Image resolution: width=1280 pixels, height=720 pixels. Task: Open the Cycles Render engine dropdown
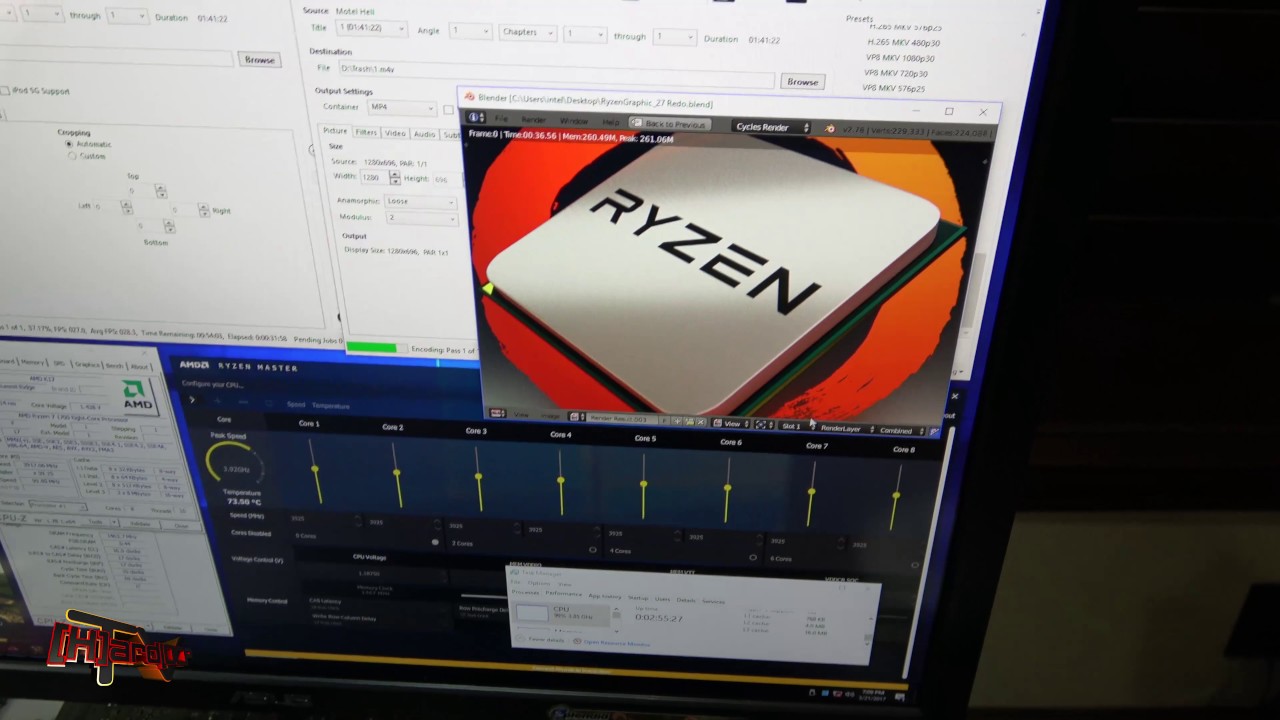click(772, 127)
